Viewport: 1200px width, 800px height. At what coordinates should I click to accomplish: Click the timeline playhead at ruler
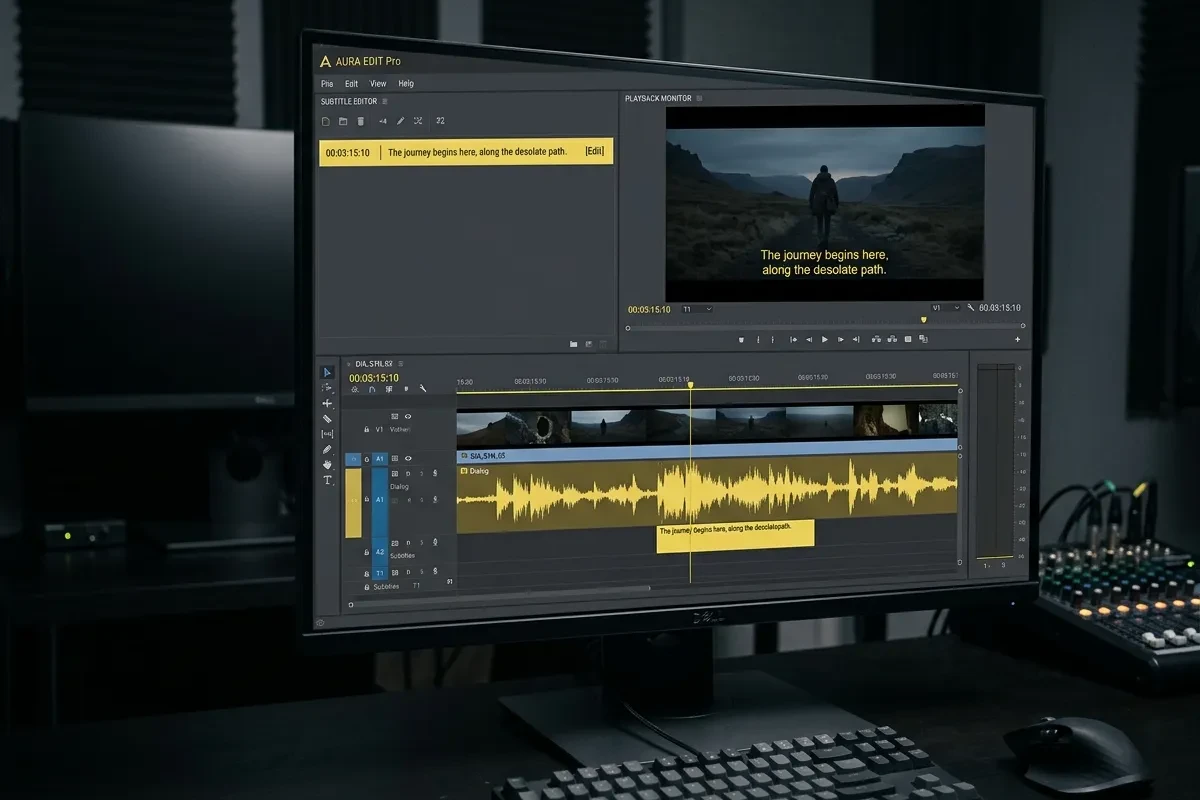point(690,385)
